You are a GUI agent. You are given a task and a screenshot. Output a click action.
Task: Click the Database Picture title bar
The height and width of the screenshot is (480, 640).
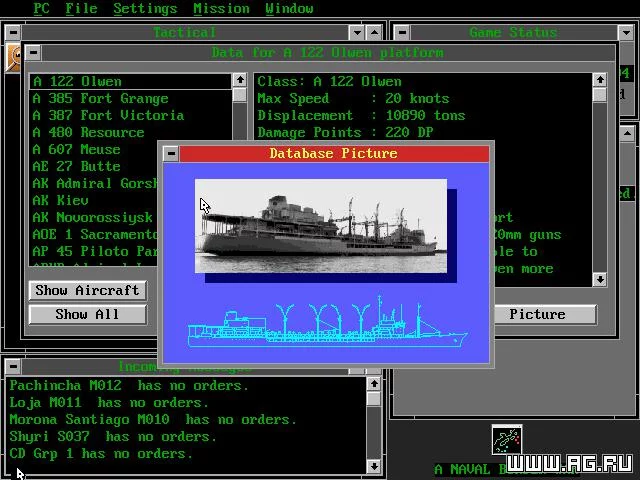334,153
